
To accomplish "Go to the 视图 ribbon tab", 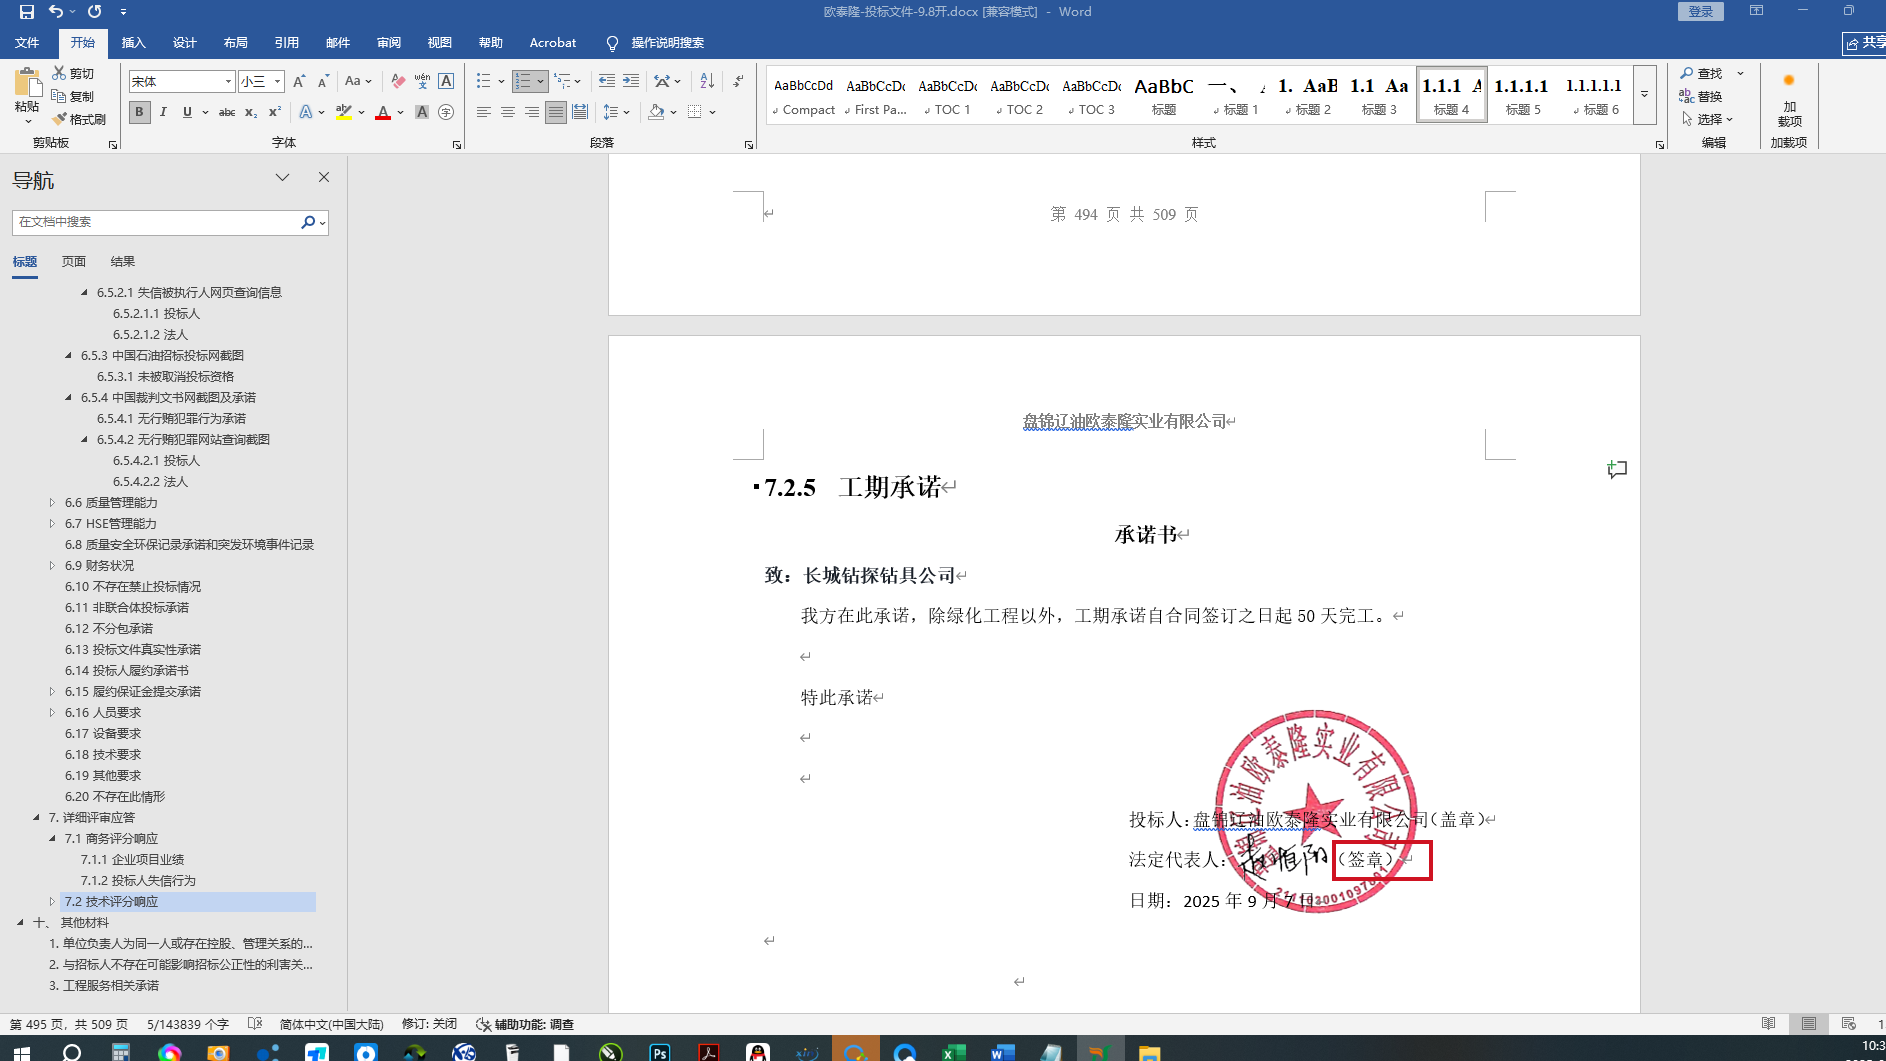I will 440,42.
